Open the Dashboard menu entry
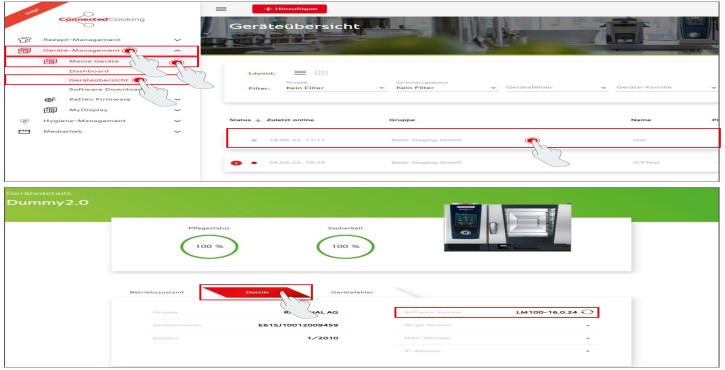Viewport: 725px width, 370px height. tap(89, 71)
